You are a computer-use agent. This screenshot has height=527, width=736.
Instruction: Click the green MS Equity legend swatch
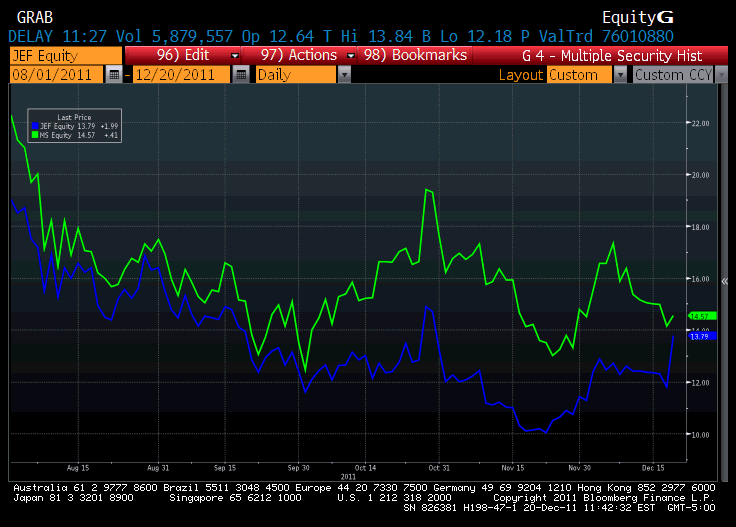pos(35,135)
